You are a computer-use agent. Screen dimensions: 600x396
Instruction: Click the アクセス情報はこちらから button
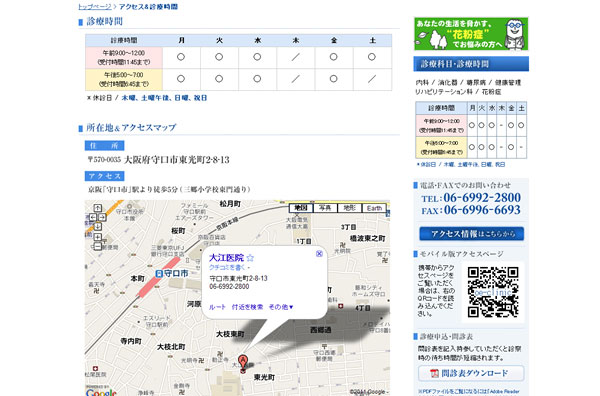tap(471, 234)
